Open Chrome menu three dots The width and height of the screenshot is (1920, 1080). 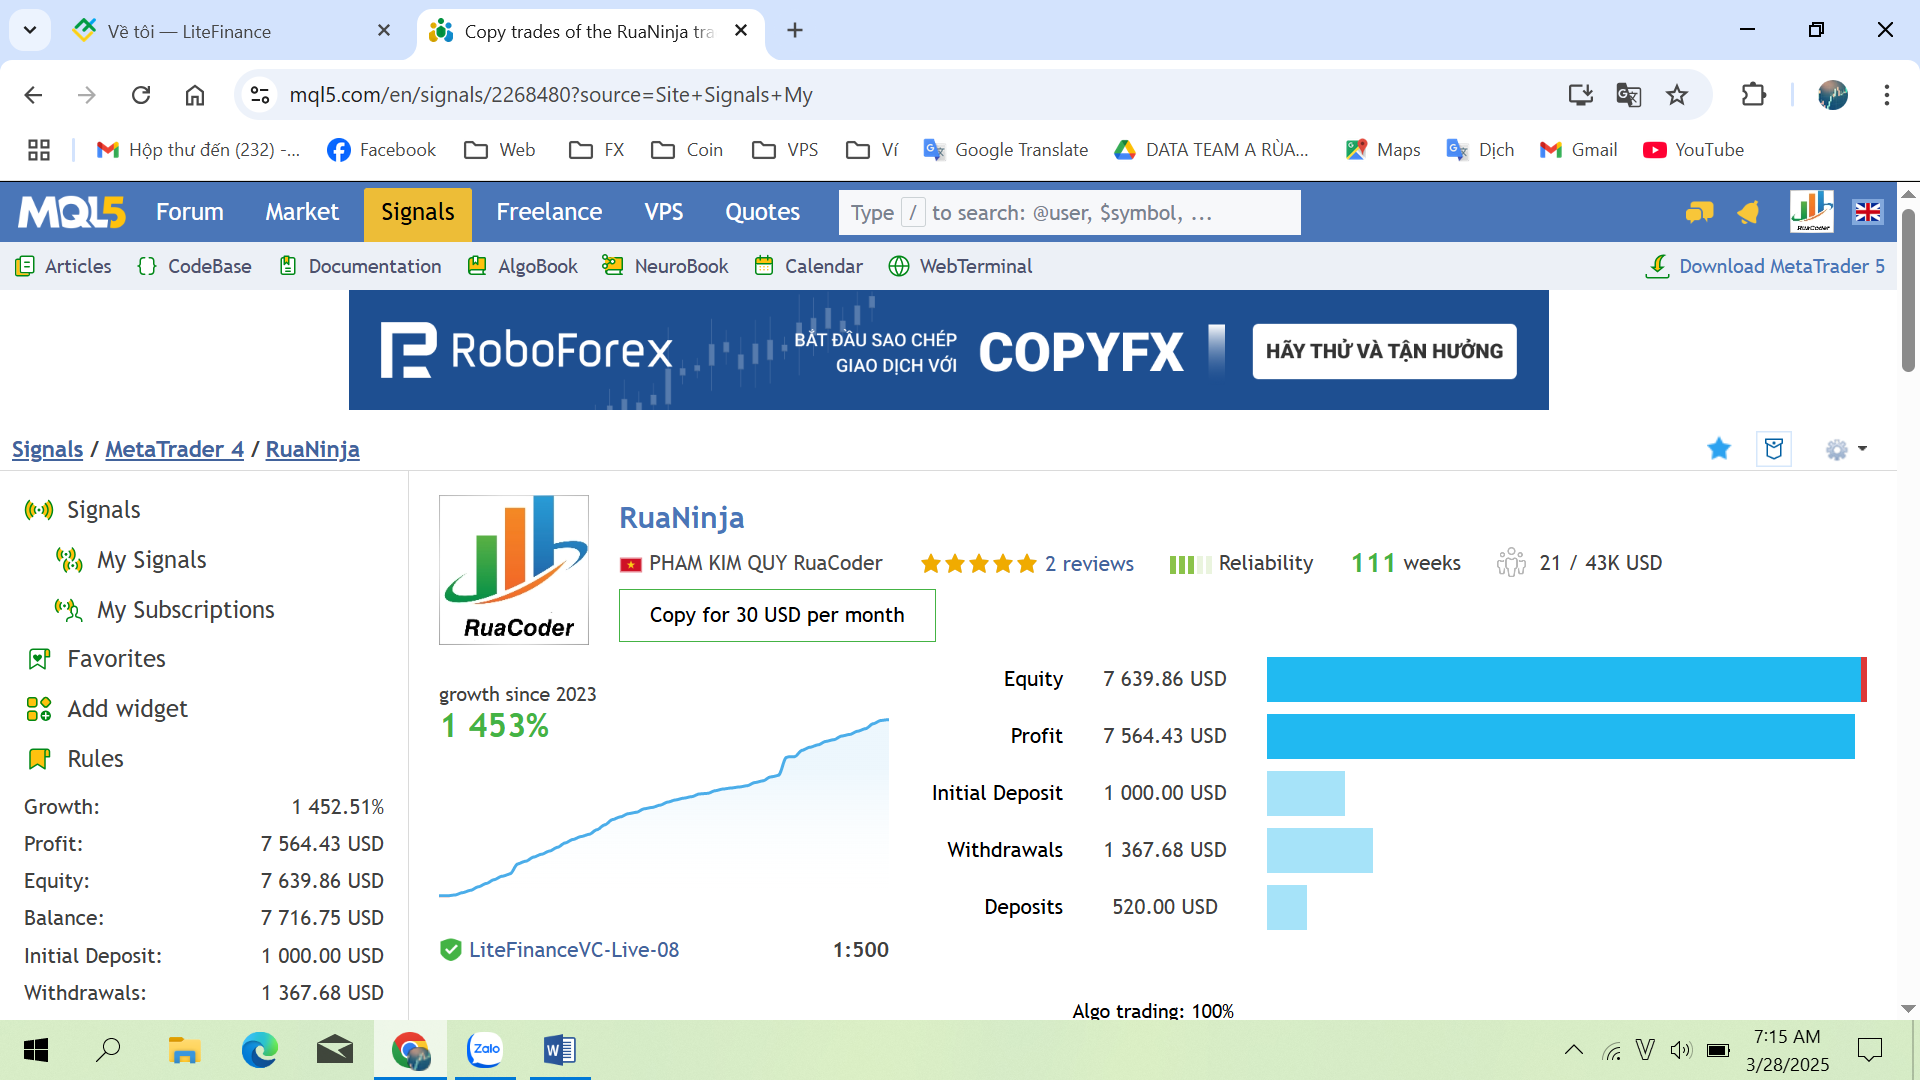(x=1887, y=95)
